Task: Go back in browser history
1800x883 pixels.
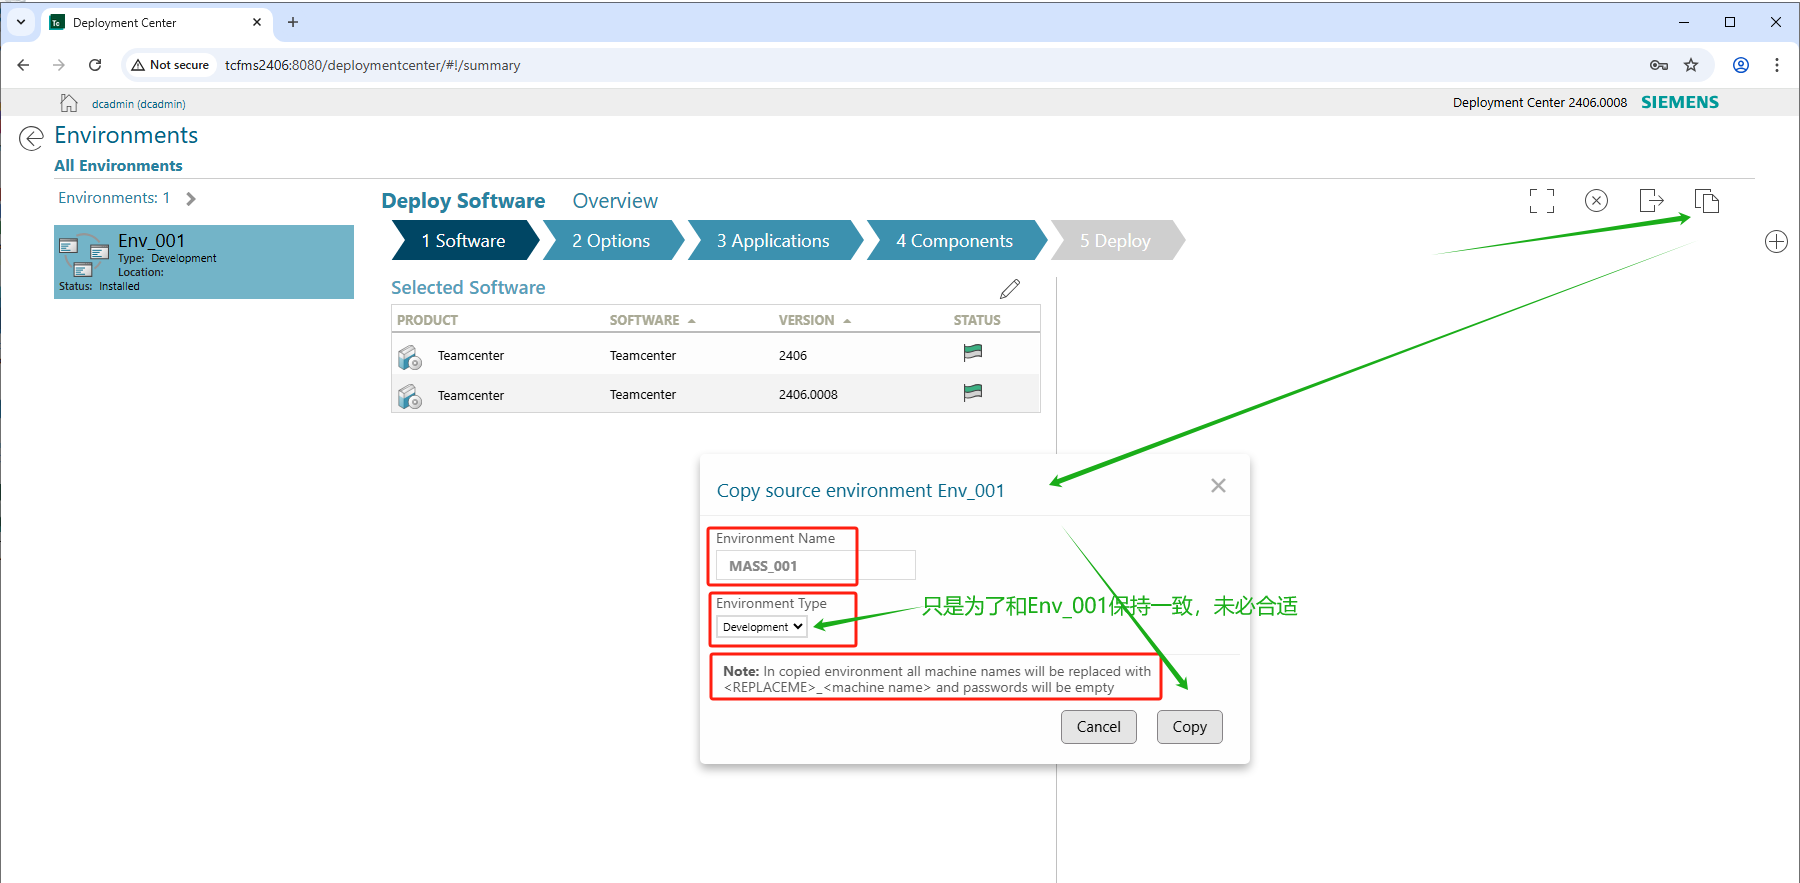Action: pos(23,65)
